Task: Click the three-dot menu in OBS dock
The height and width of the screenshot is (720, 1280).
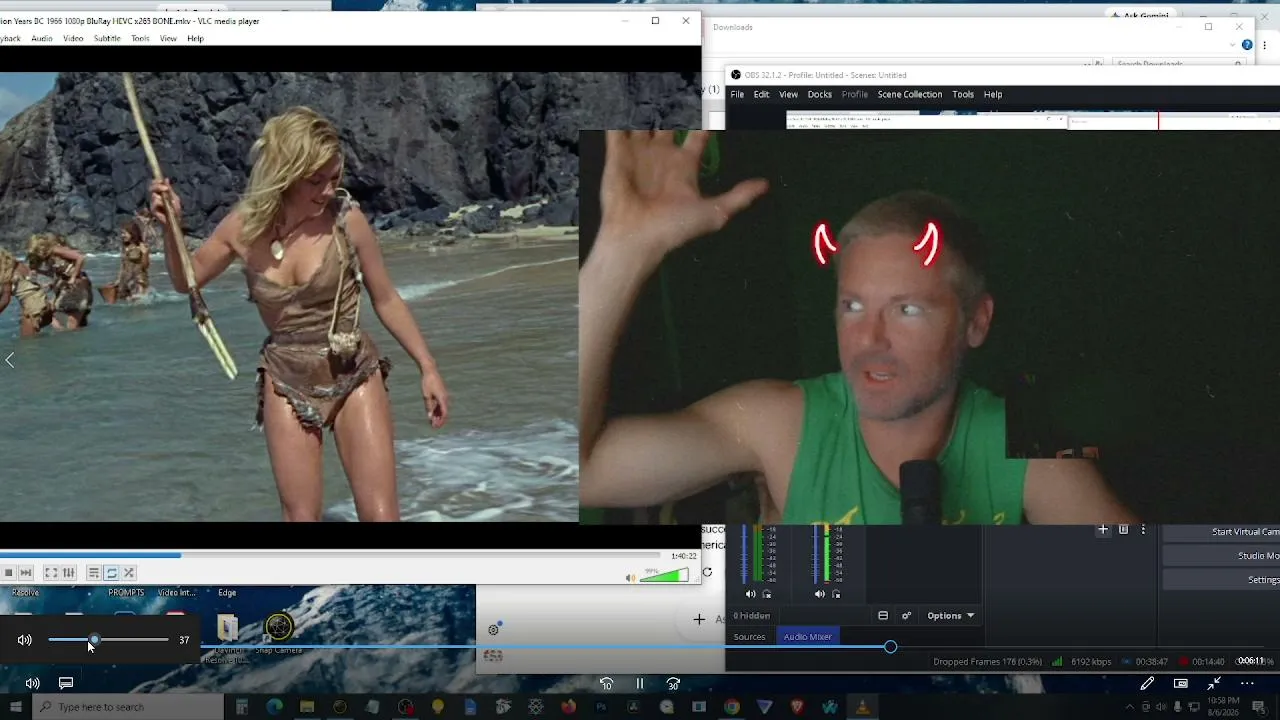Action: pyautogui.click(x=1143, y=530)
